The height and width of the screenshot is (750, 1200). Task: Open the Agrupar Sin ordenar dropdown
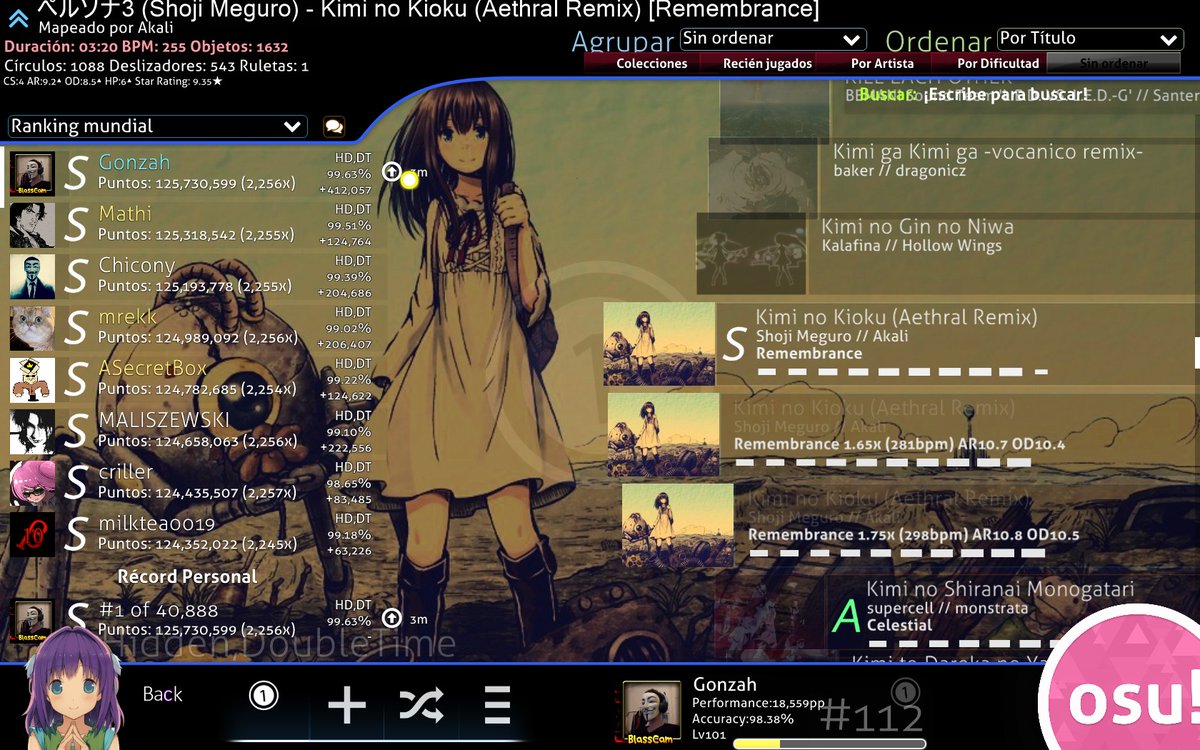tap(773, 39)
